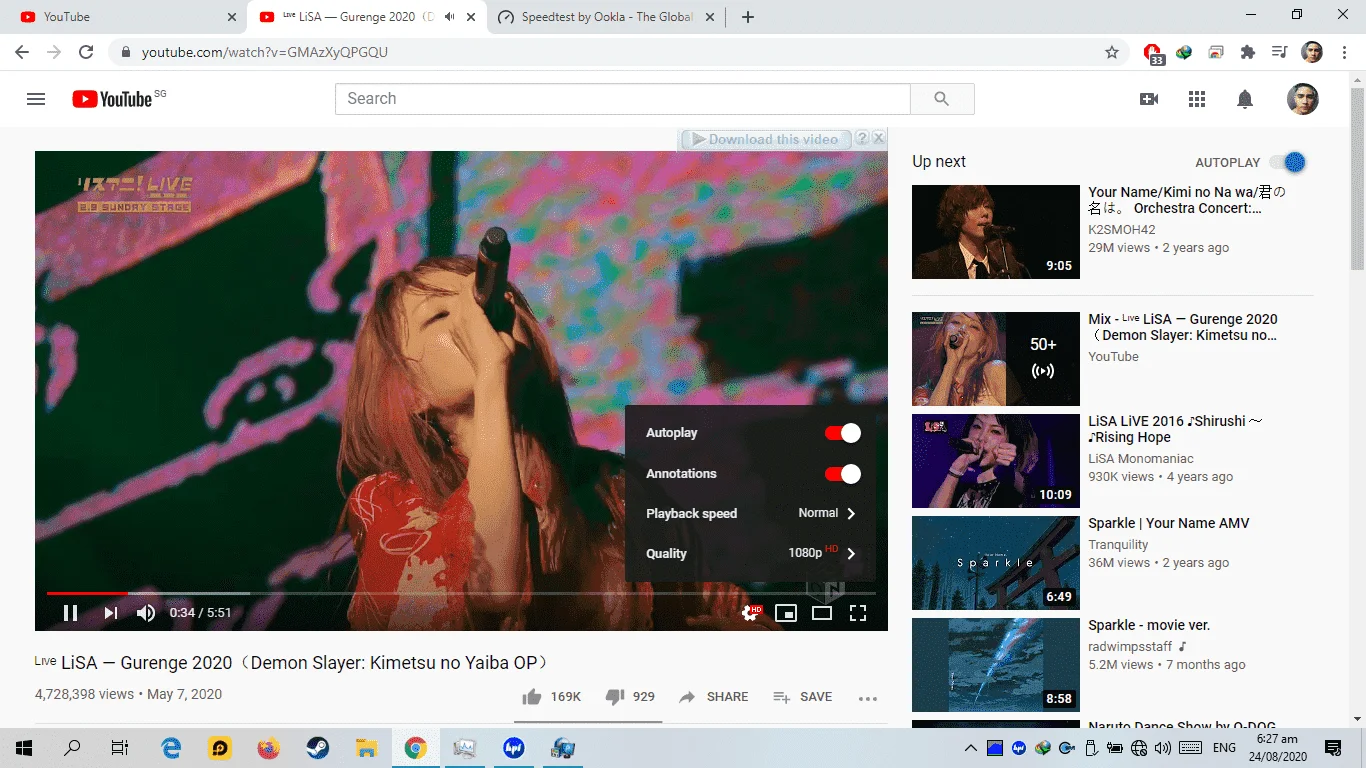
Task: Launch Steam from the taskbar
Action: click(x=318, y=748)
